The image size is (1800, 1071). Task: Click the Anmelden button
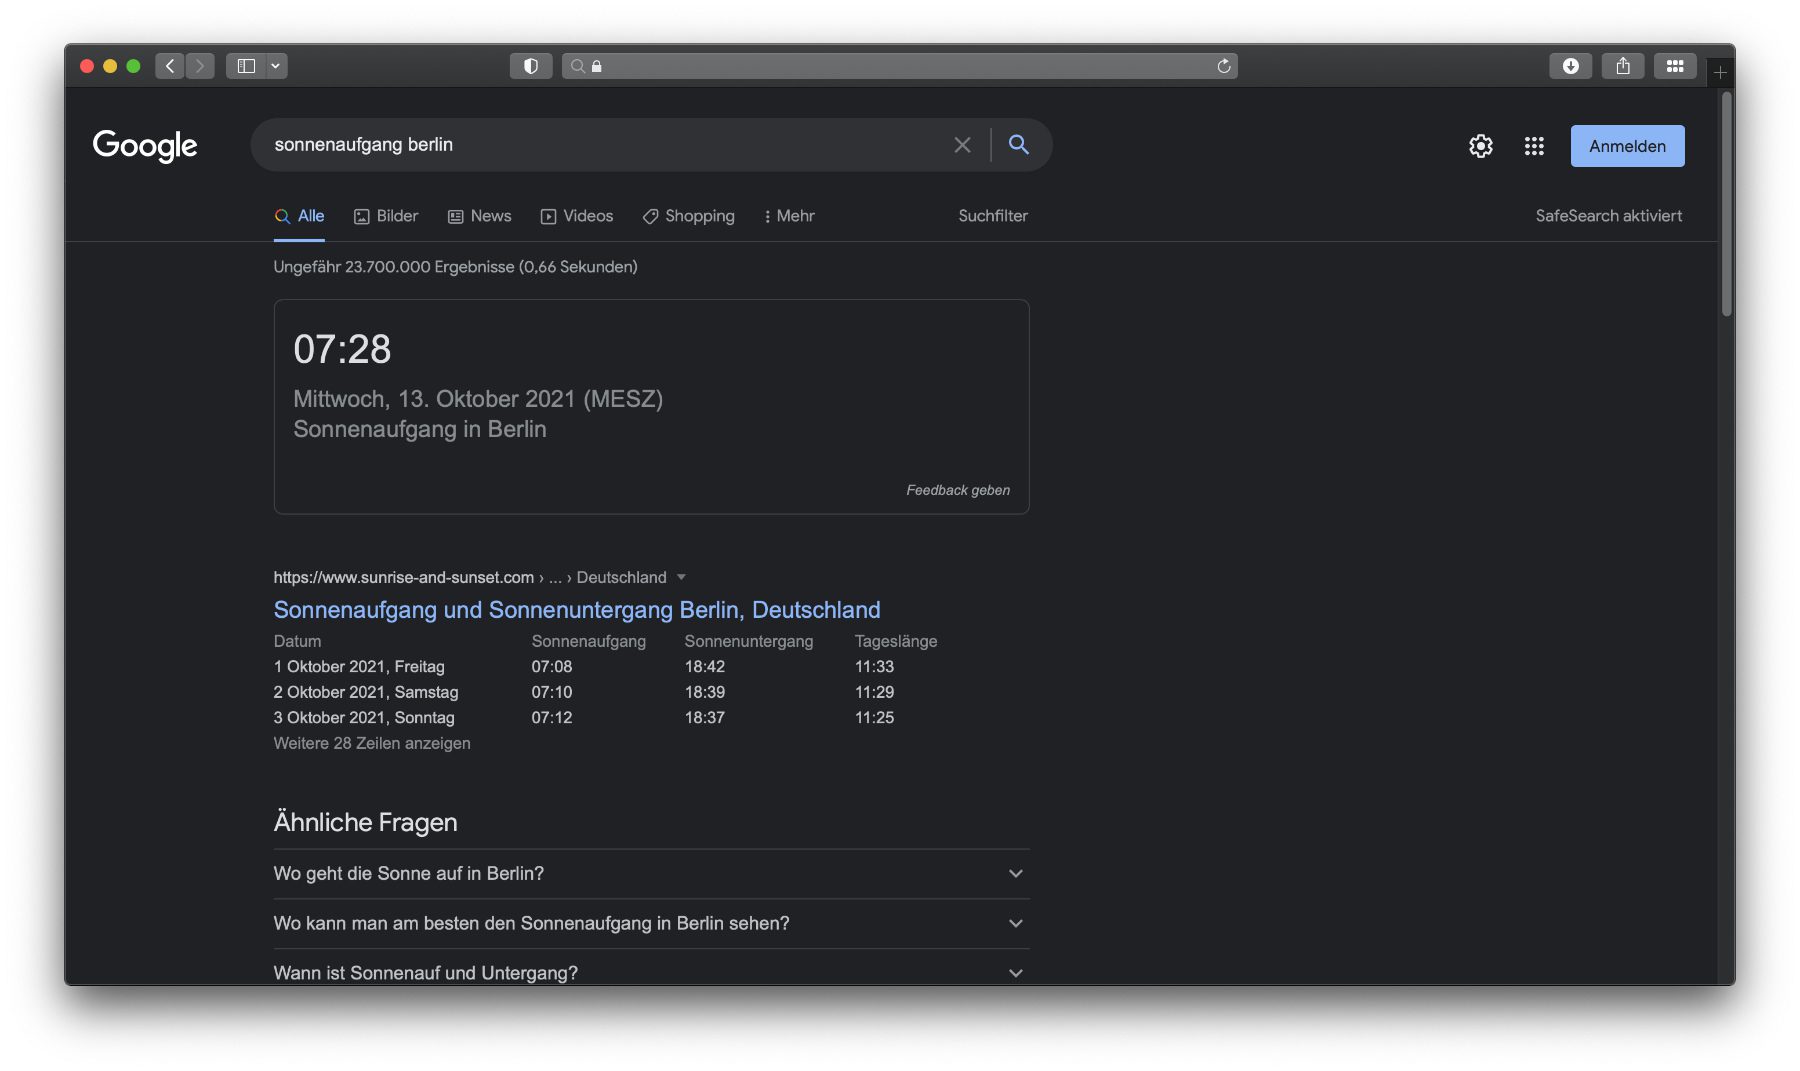tap(1627, 146)
